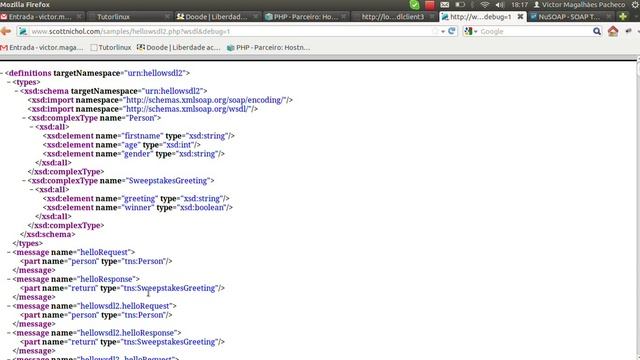640x360 pixels.
Task: Click the green checkmark indicator in system tray
Action: point(414,5)
